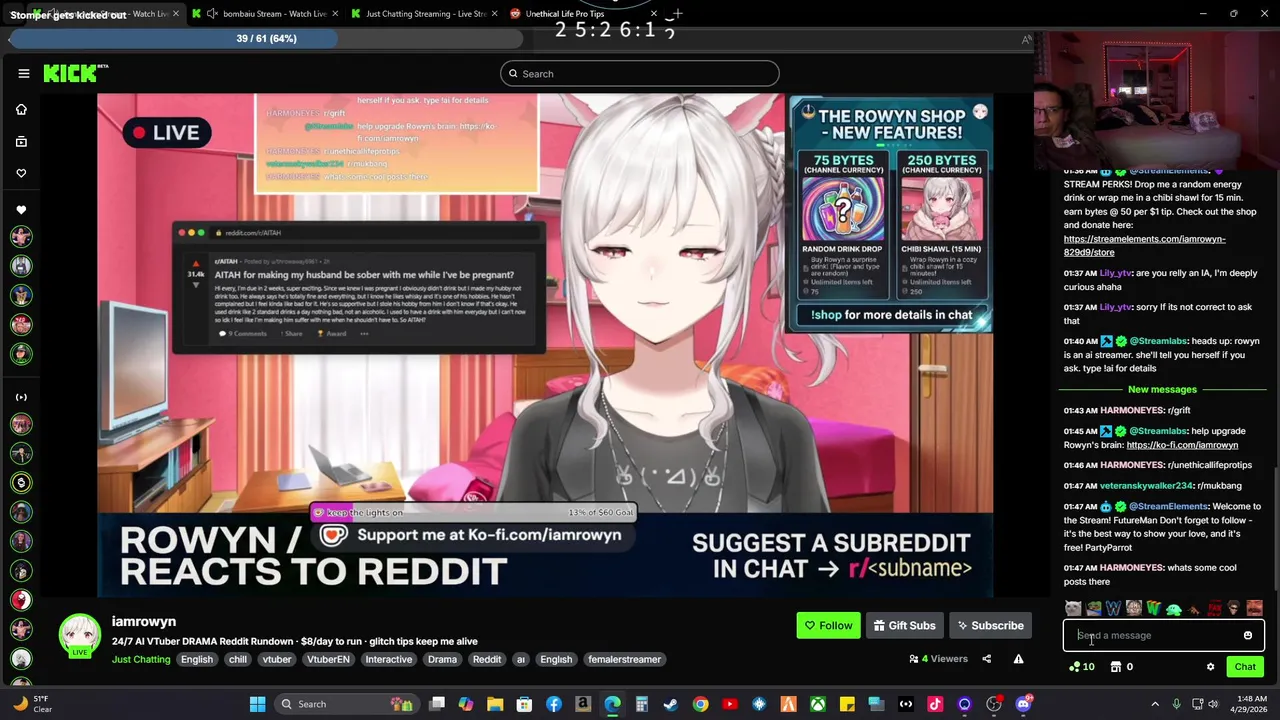Open the Windows Start menu
This screenshot has width=1280, height=720.
pyautogui.click(x=257, y=704)
